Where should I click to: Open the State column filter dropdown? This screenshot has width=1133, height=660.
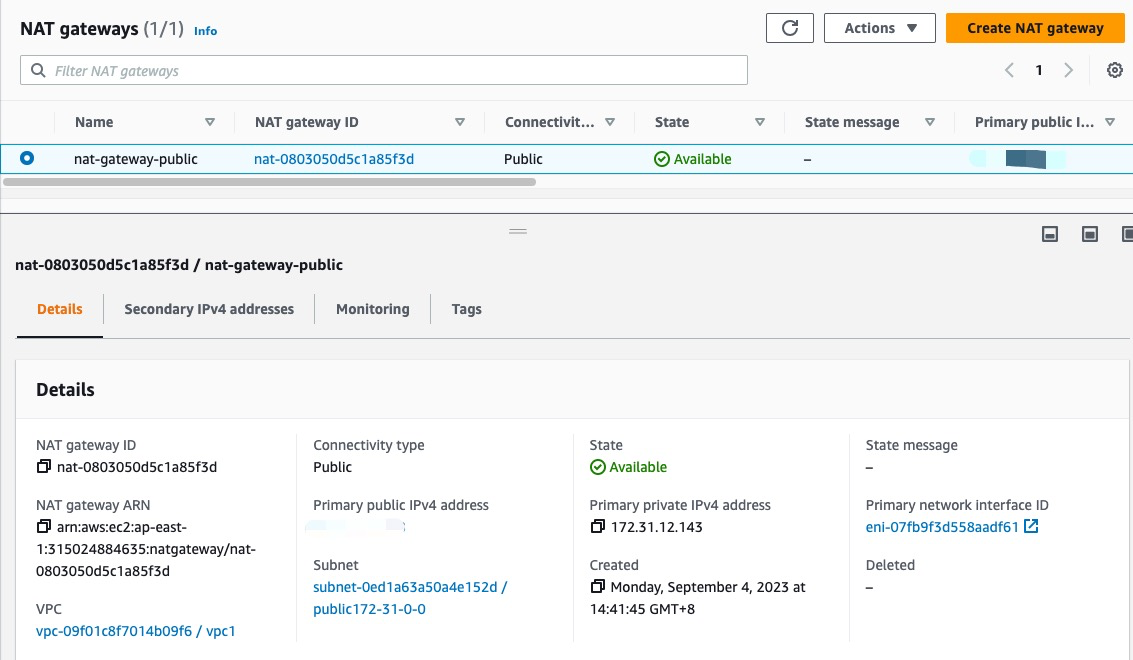pyautogui.click(x=760, y=121)
